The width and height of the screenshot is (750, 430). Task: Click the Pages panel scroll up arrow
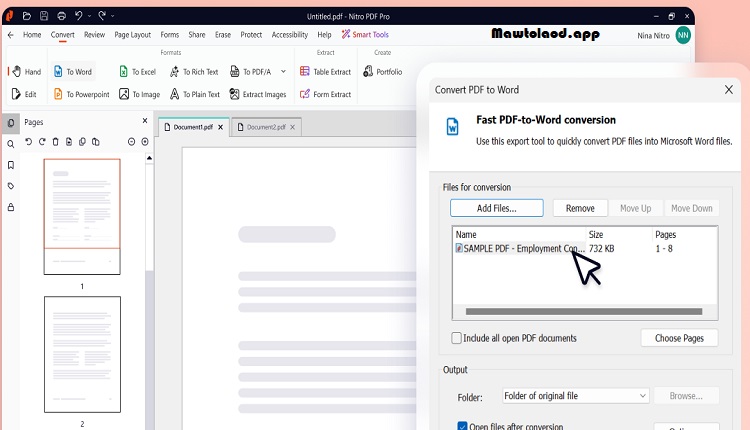pyautogui.click(x=149, y=158)
